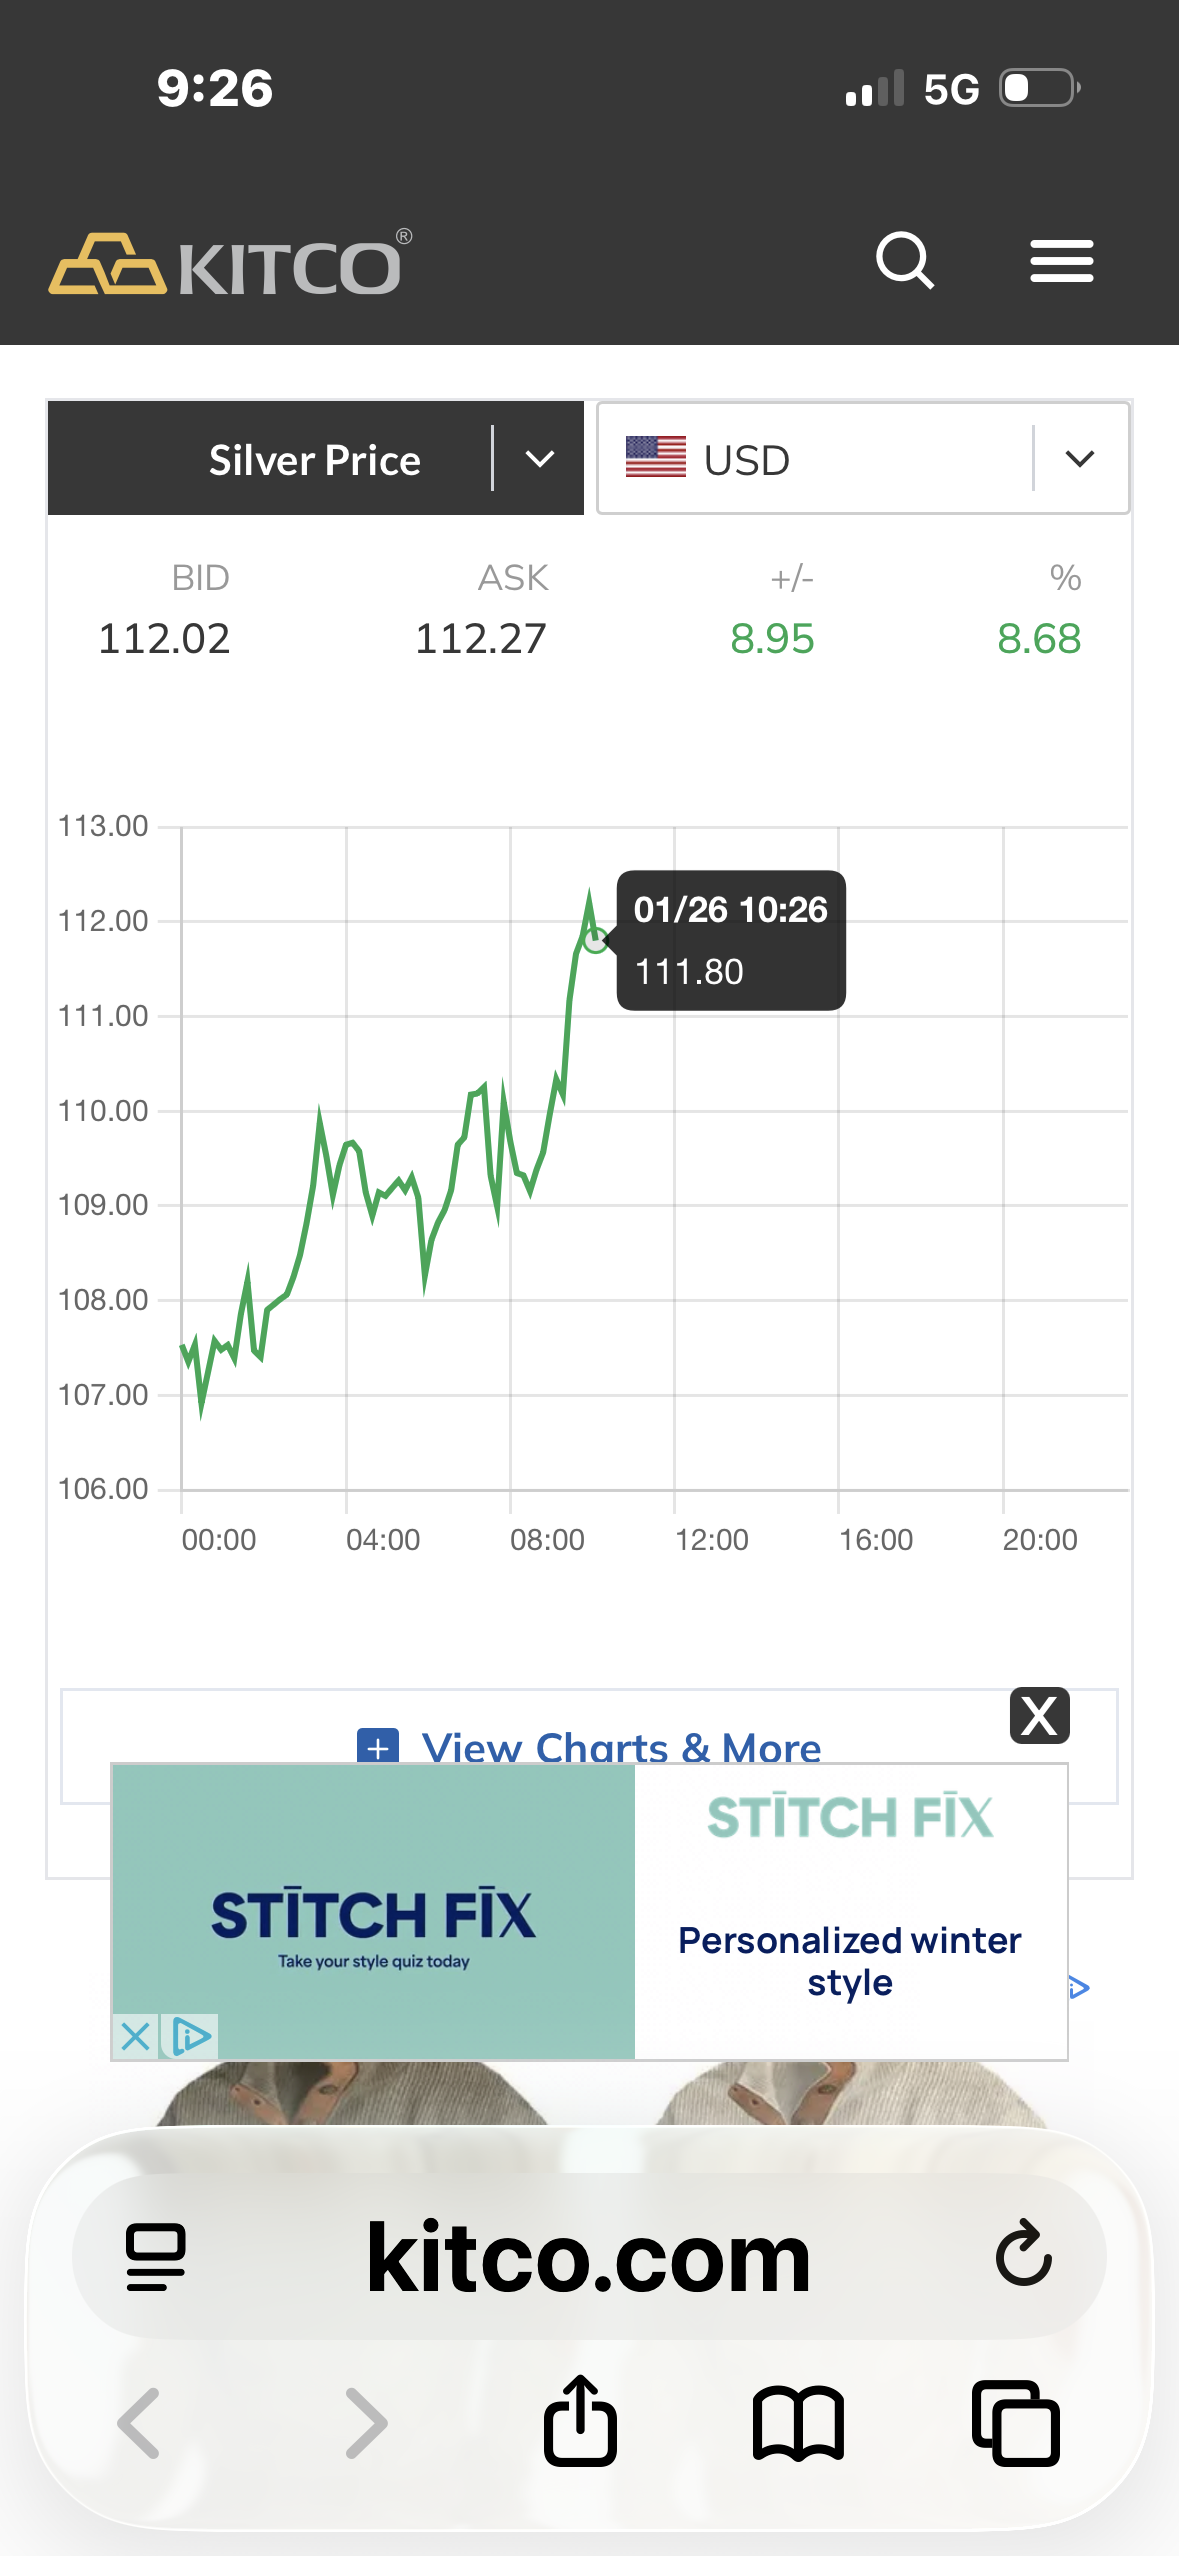Image resolution: width=1179 pixels, height=2556 pixels.
Task: Open Safari bookmarks book icon
Action: coord(798,2423)
